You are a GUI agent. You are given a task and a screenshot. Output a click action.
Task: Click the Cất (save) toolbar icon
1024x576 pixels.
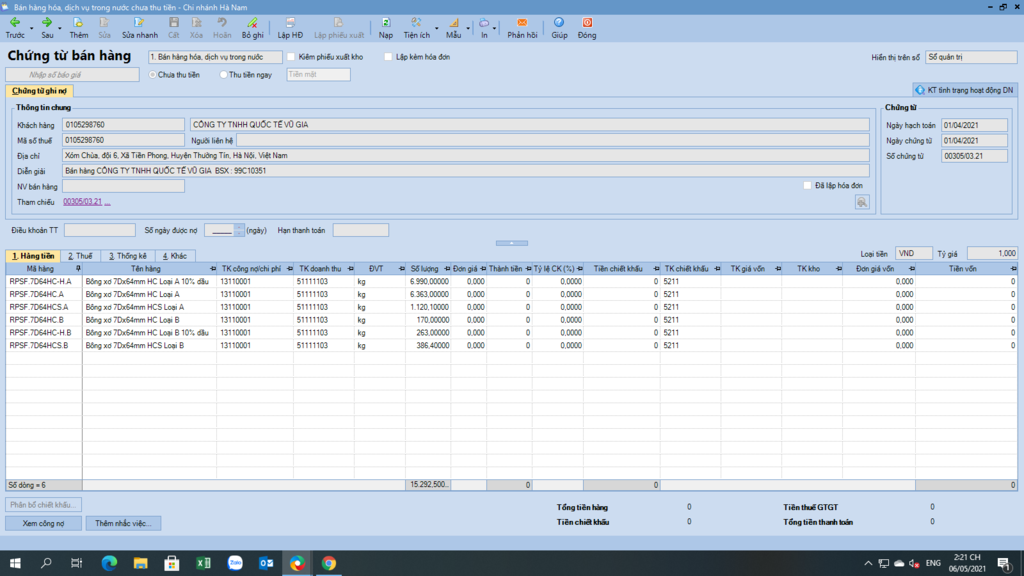point(173,28)
